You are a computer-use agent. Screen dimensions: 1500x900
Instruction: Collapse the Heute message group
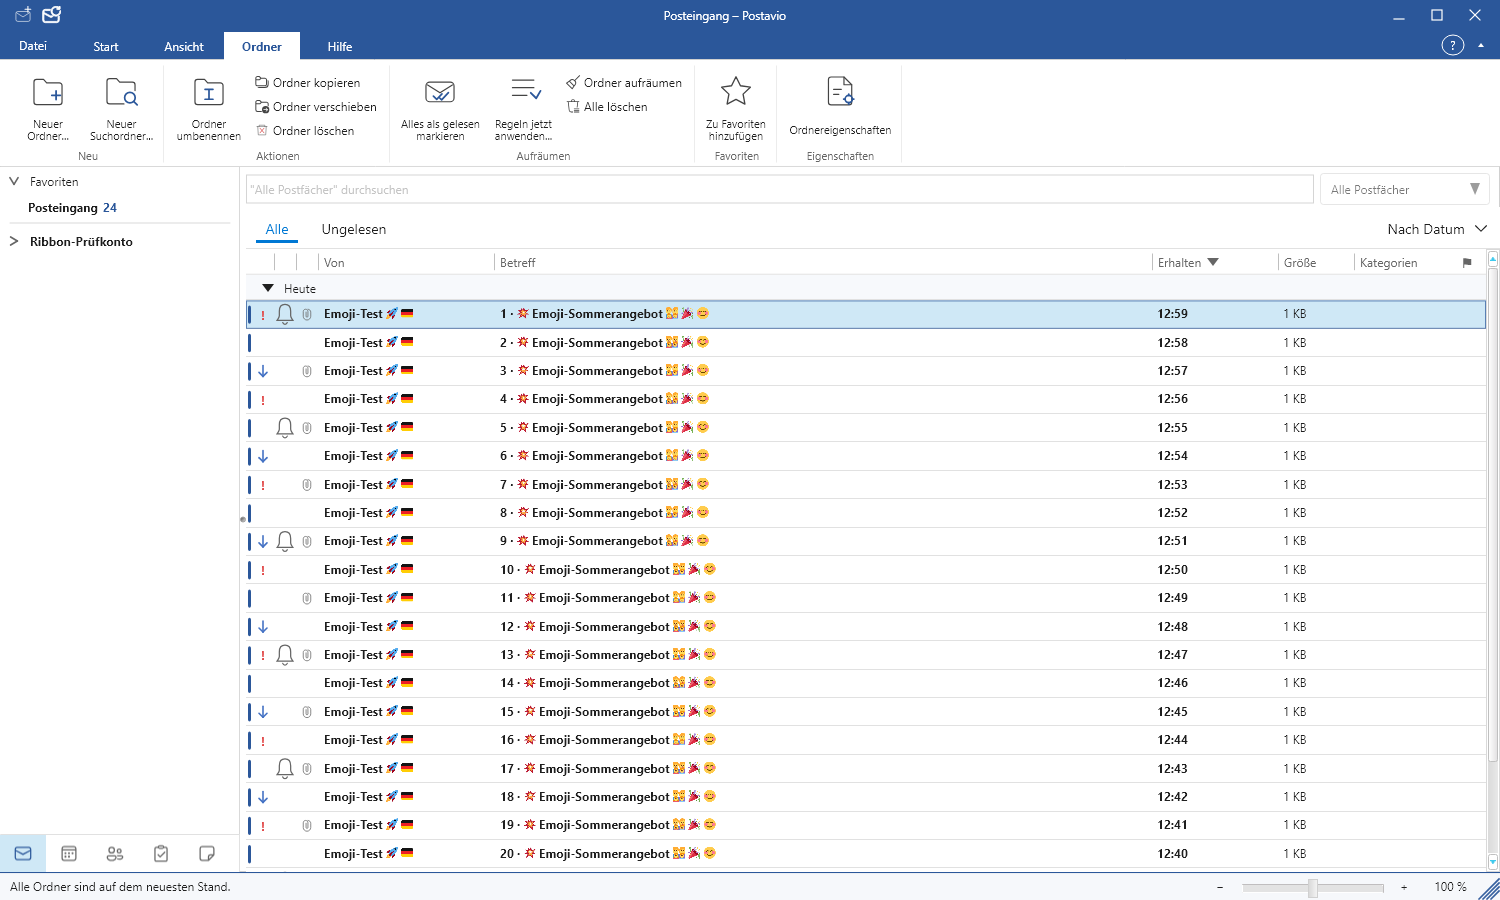[x=268, y=289]
